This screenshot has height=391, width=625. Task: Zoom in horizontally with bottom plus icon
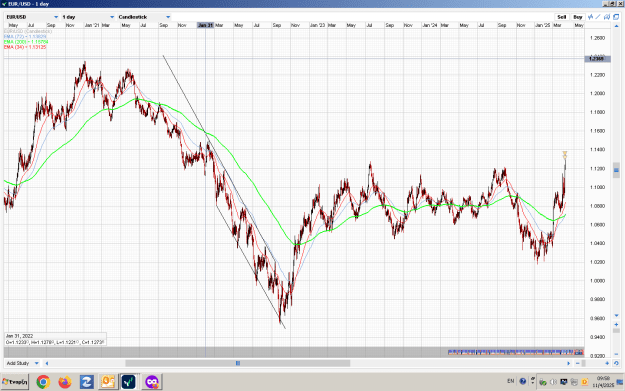point(607,363)
